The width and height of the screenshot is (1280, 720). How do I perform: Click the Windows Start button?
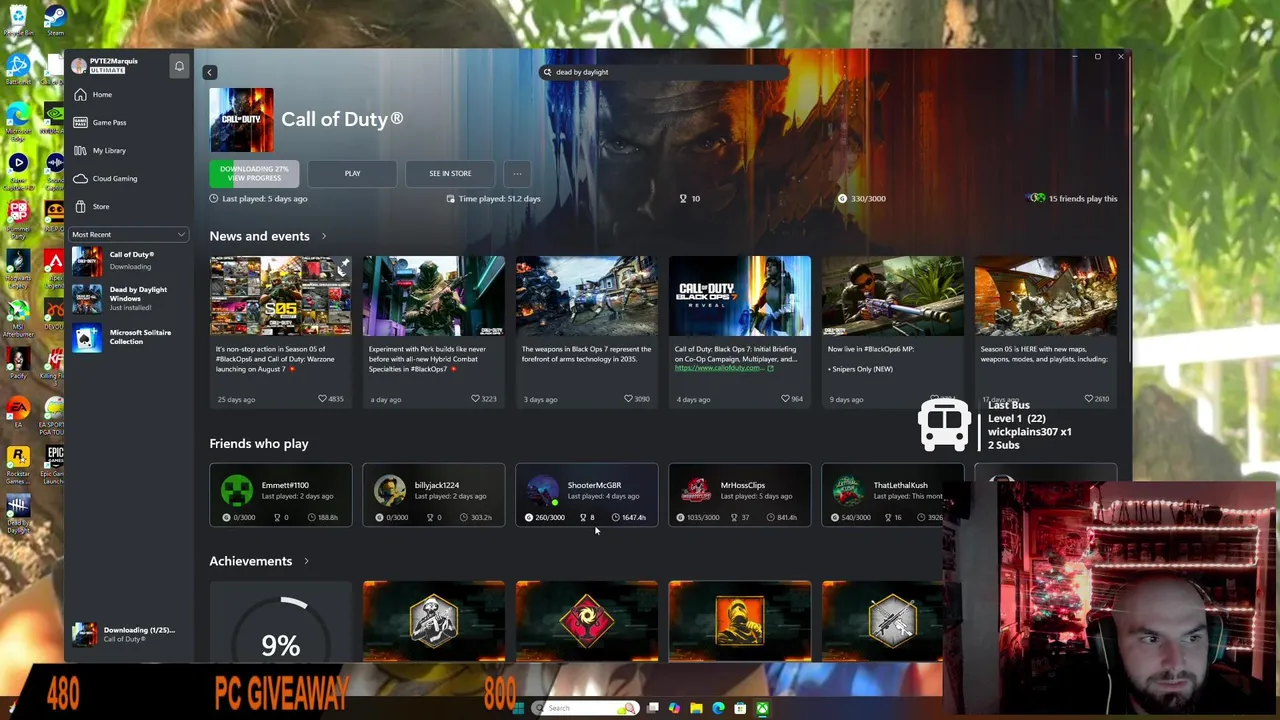click(x=517, y=708)
